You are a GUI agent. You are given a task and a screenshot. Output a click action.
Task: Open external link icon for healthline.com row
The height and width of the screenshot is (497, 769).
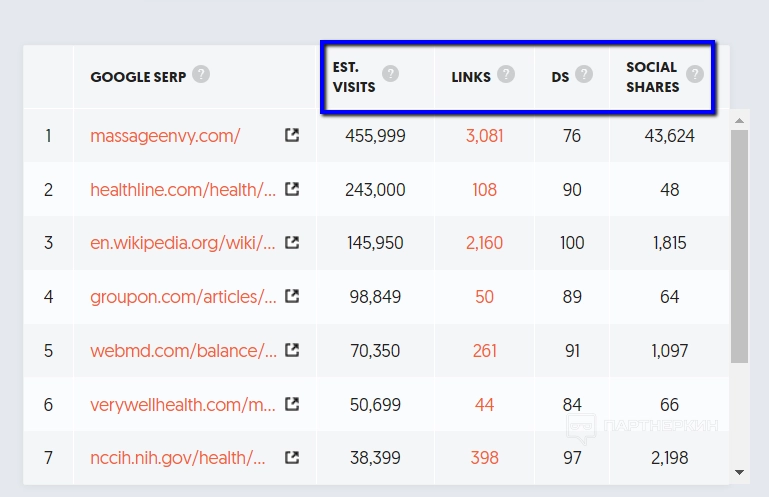pos(292,189)
